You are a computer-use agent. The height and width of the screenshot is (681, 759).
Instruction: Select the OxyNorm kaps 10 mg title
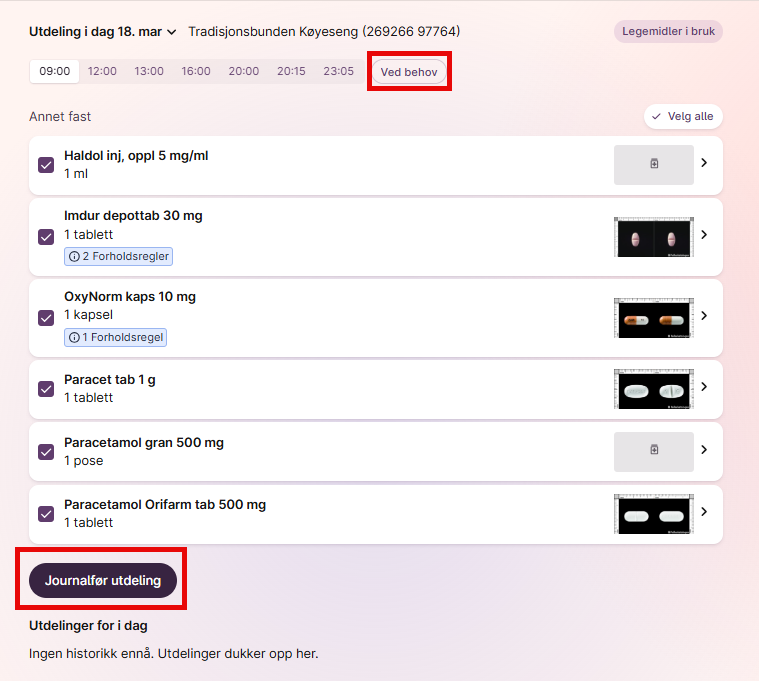pyautogui.click(x=130, y=297)
